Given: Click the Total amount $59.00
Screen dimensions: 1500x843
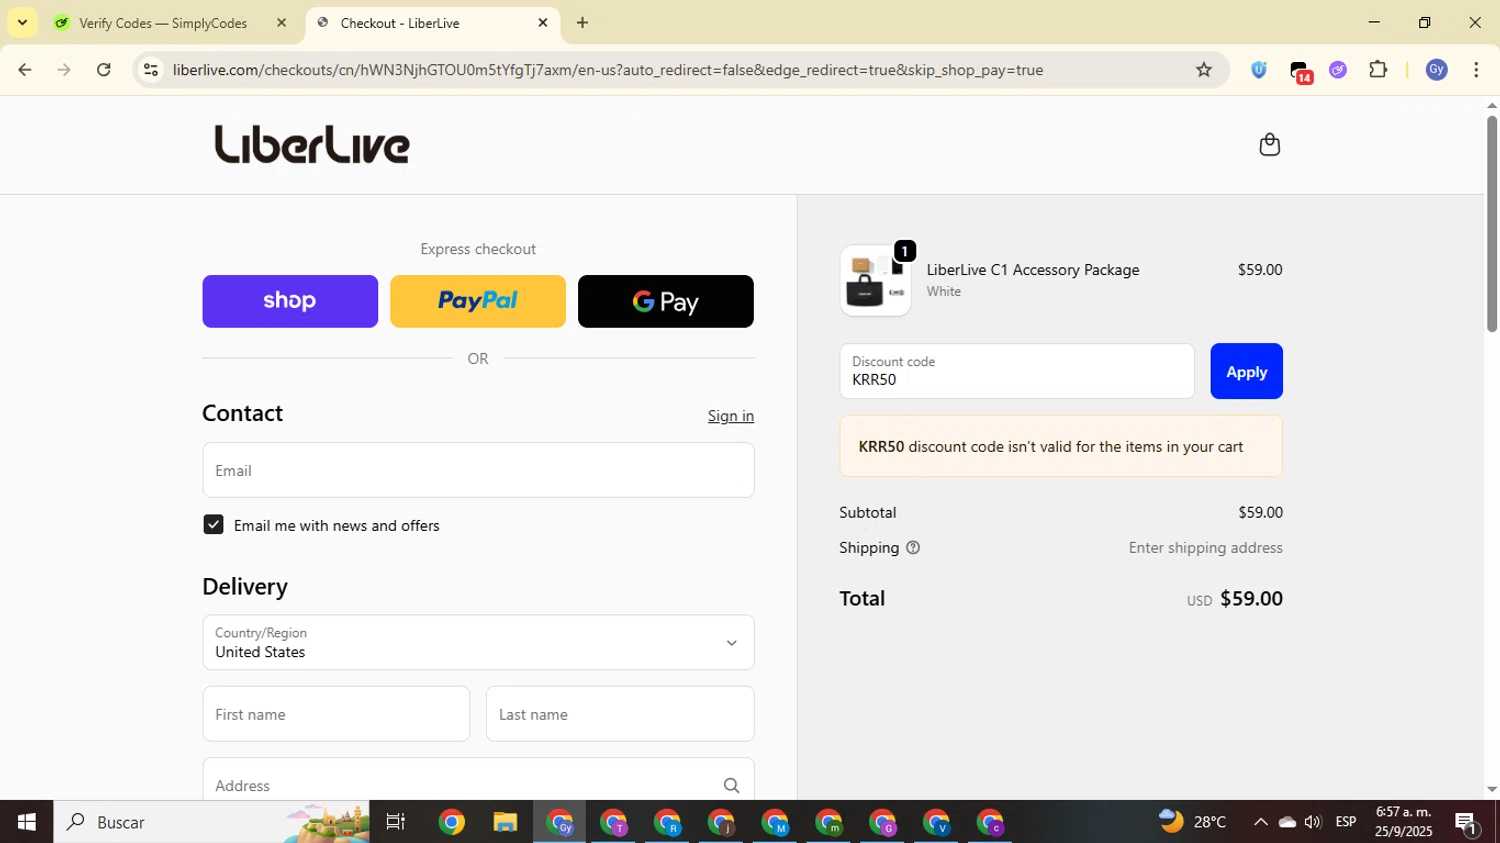Looking at the screenshot, I should pyautogui.click(x=1251, y=598).
